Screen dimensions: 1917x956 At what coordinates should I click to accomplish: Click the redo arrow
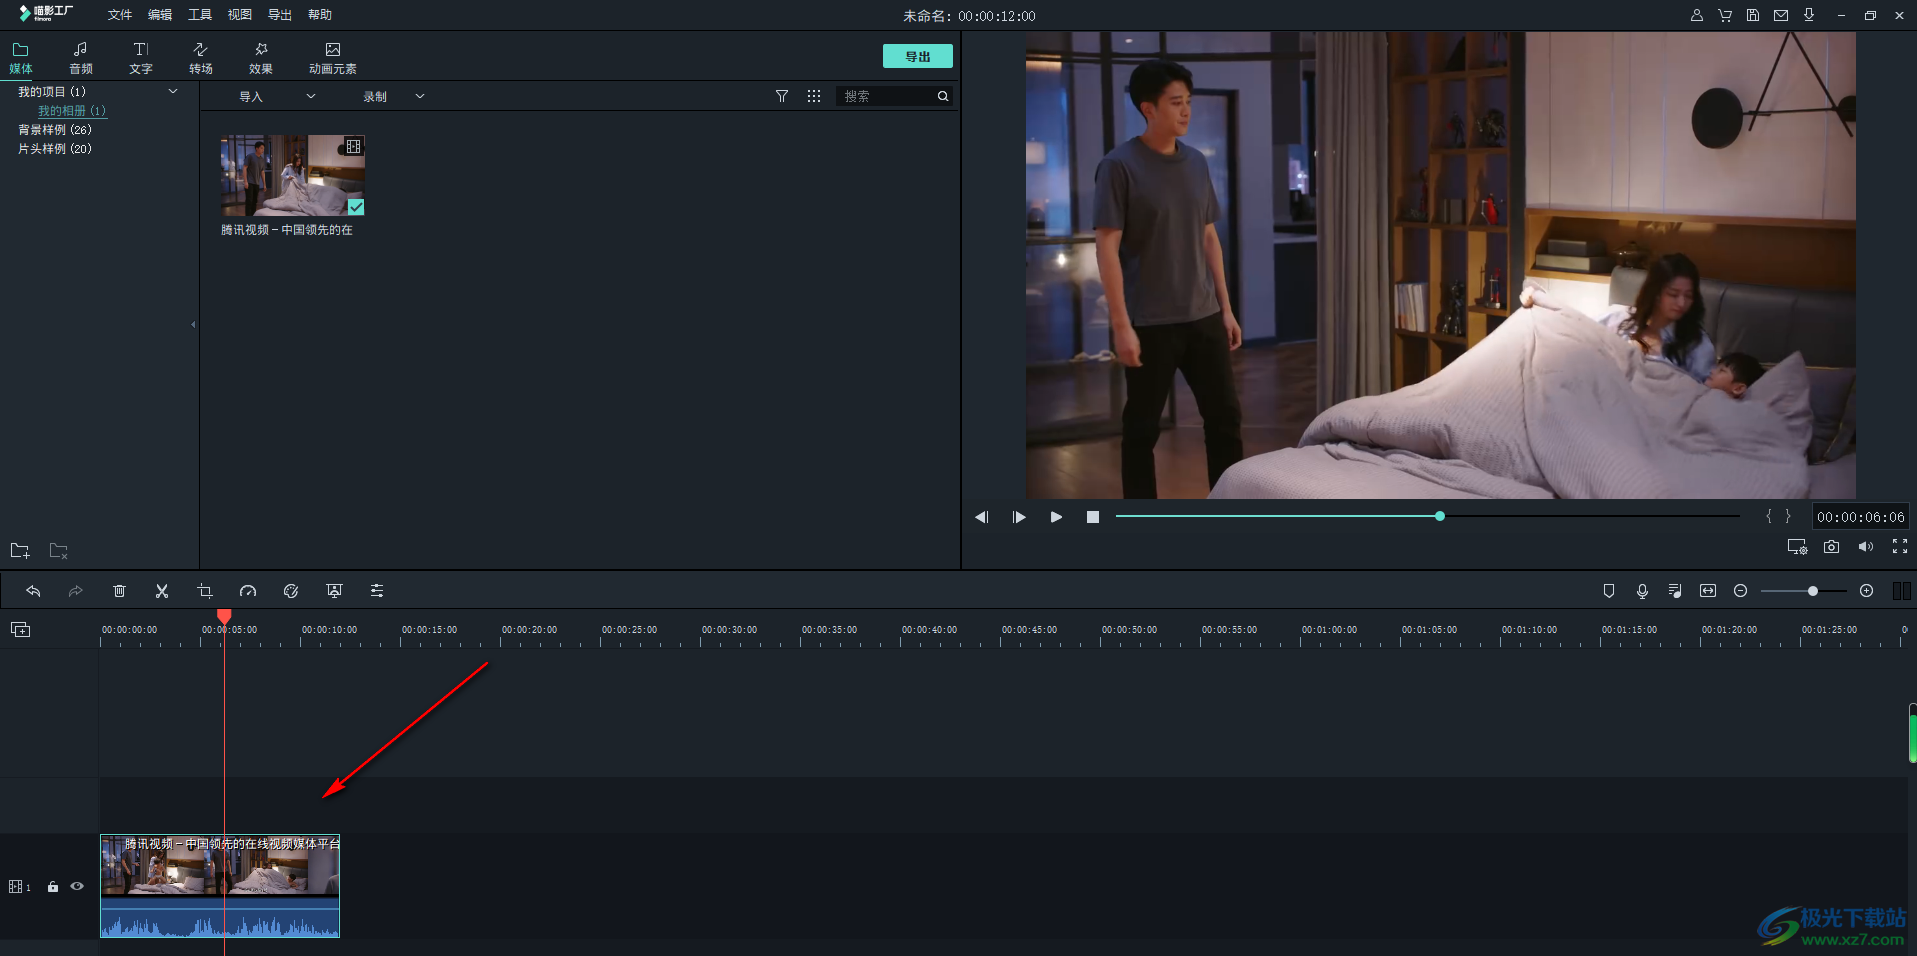tap(75, 591)
